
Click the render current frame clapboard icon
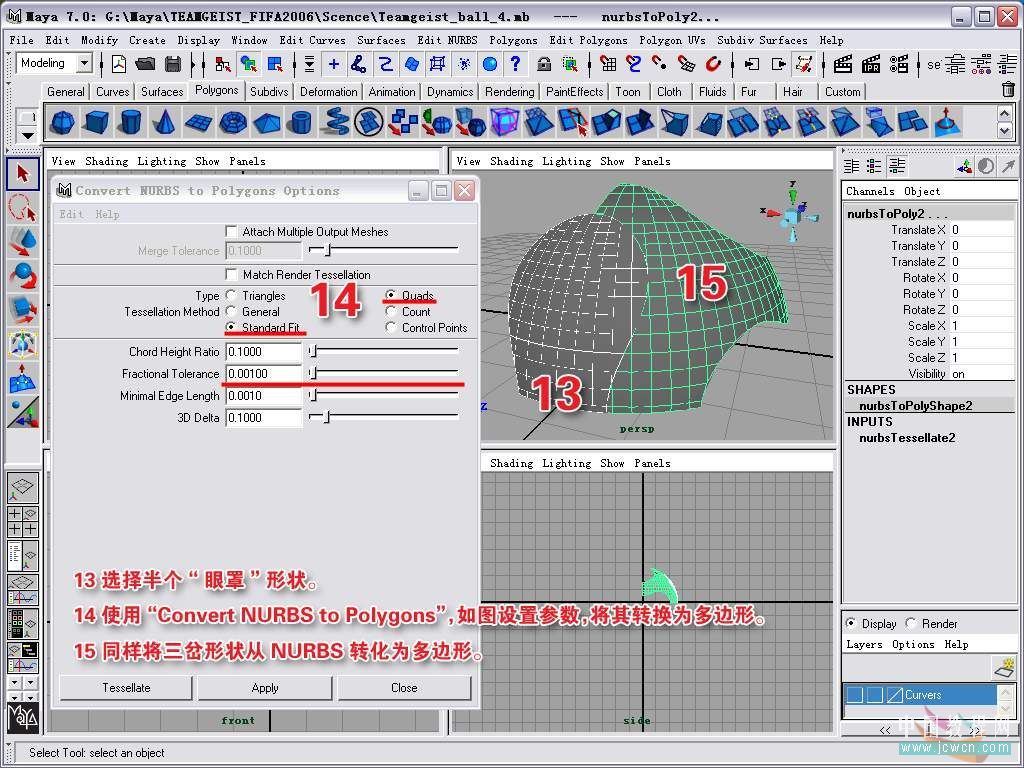coord(843,64)
